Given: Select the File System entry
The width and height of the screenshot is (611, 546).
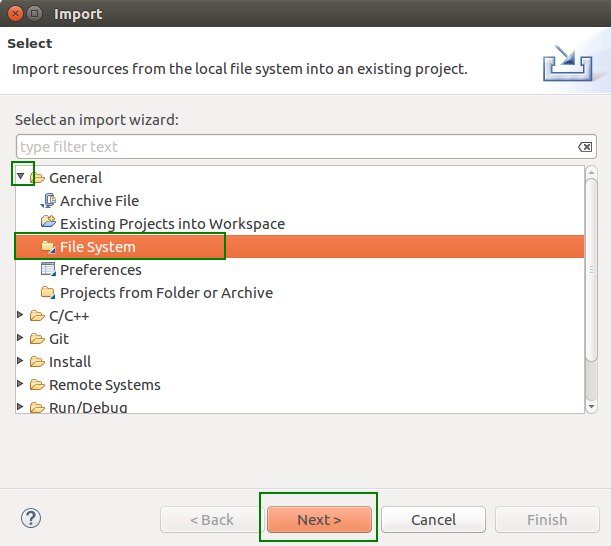Looking at the screenshot, I should [x=97, y=247].
